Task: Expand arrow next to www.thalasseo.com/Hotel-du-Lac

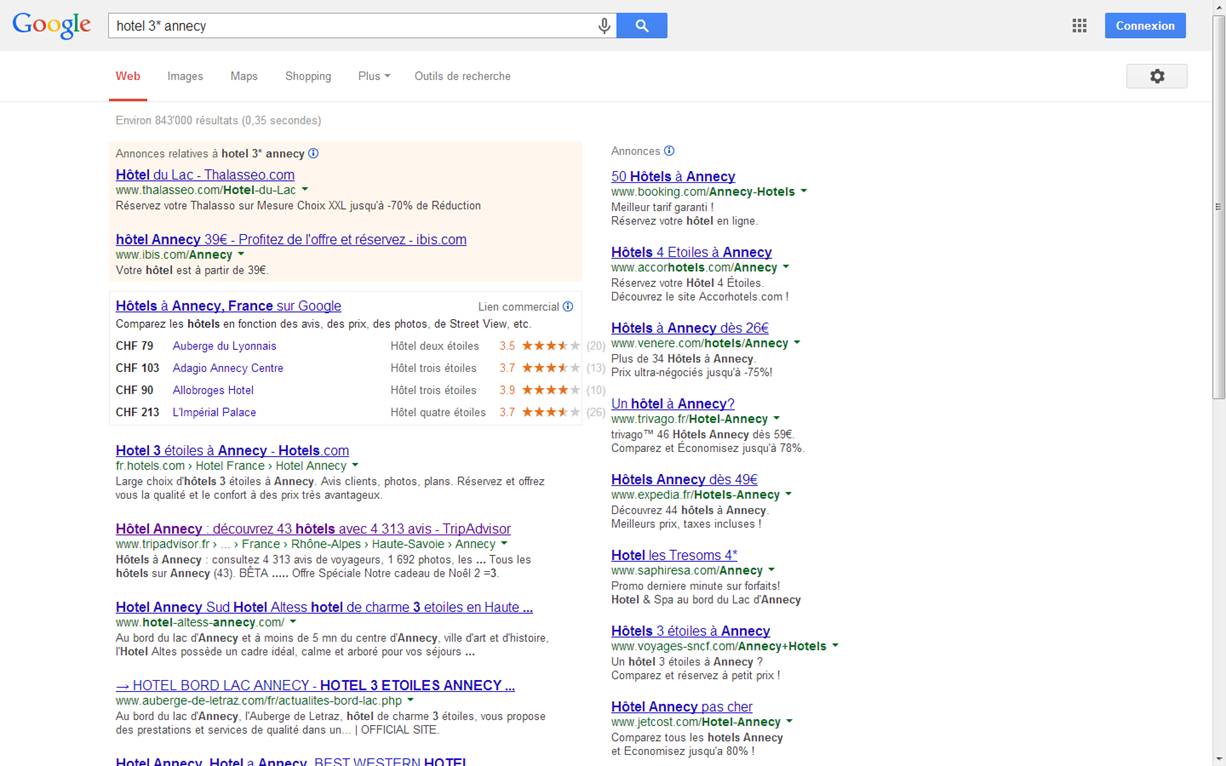Action: pyautogui.click(x=305, y=189)
